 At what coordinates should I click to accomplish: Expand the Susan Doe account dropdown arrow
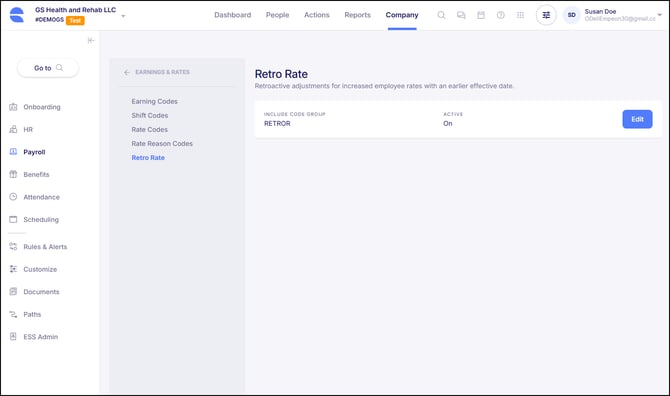659,15
